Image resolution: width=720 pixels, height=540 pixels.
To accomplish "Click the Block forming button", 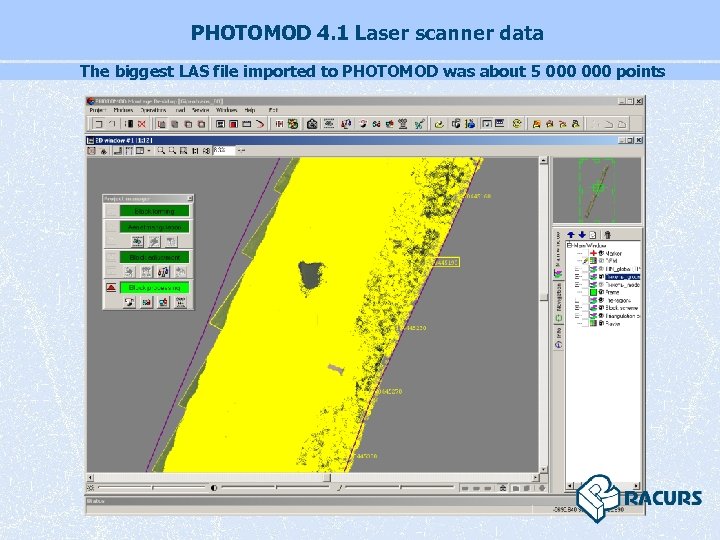I will (x=154, y=211).
